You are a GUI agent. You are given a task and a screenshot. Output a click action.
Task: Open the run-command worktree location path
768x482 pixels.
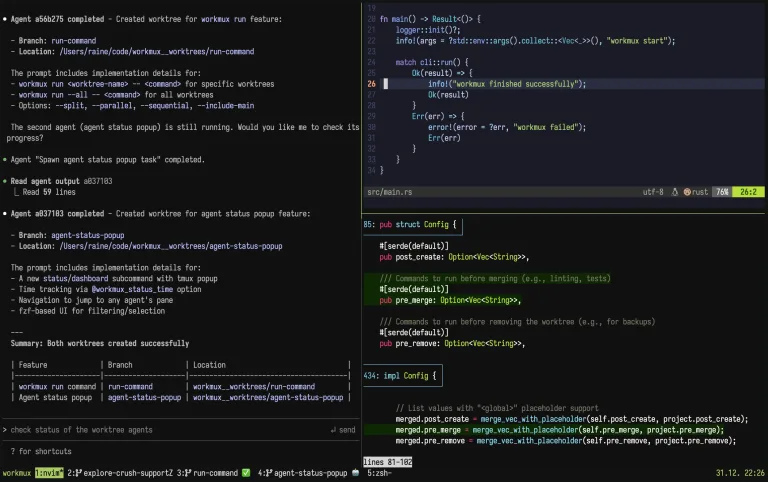pyautogui.click(x=157, y=51)
